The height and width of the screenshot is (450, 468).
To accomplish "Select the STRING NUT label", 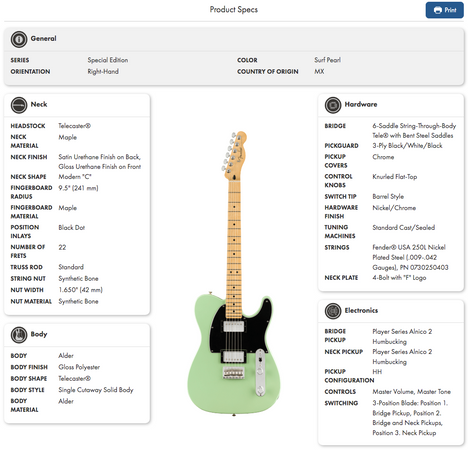I will click(28, 279).
